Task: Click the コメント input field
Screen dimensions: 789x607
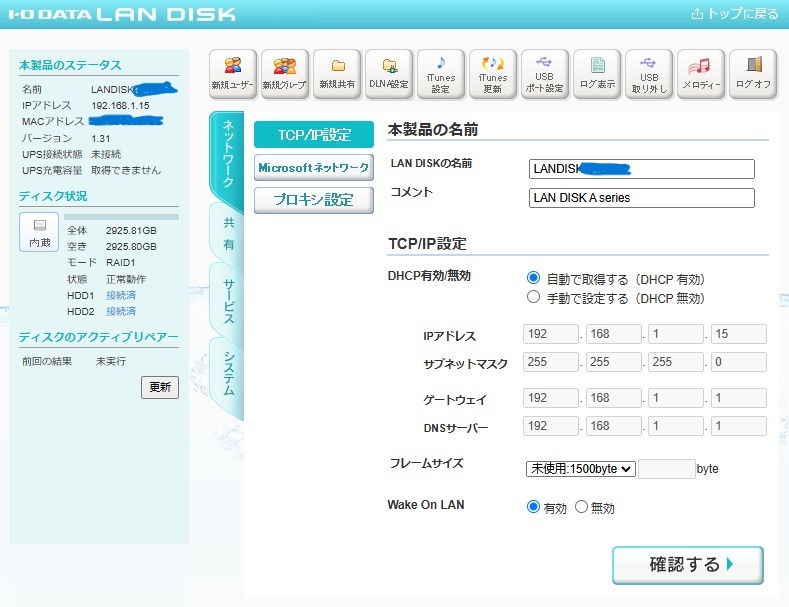Action: (x=642, y=198)
